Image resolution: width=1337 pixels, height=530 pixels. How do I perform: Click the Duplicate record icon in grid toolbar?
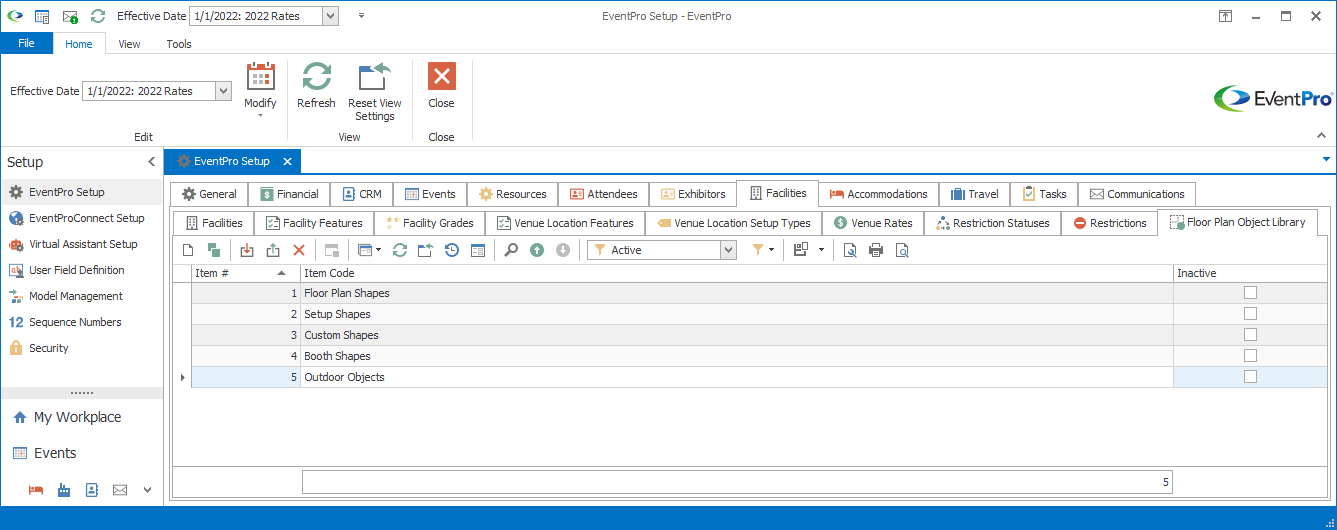click(213, 250)
